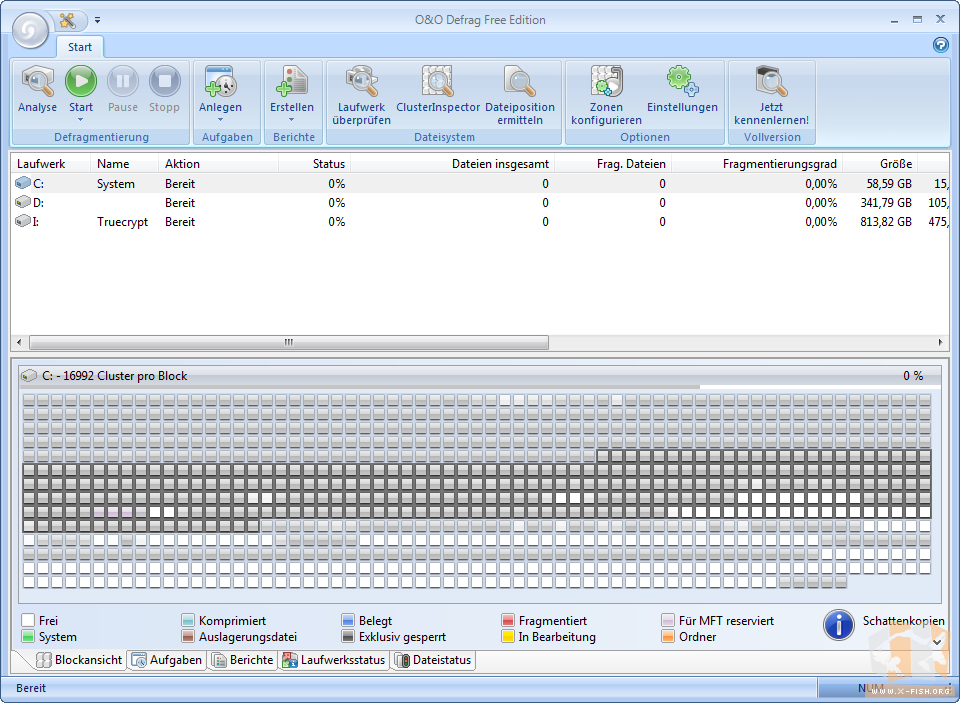
Task: Click the quick access wand icon
Action: [x=67, y=20]
